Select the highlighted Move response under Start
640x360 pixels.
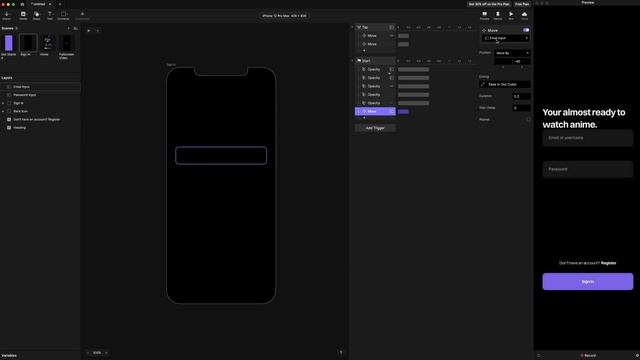point(375,111)
